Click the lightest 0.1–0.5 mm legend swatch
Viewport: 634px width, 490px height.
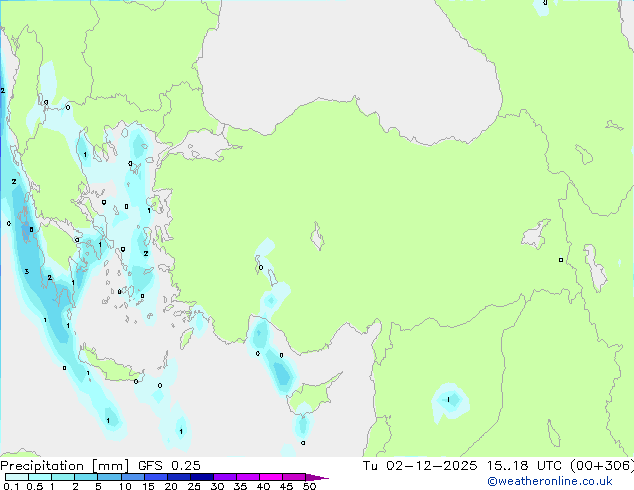pos(17,477)
